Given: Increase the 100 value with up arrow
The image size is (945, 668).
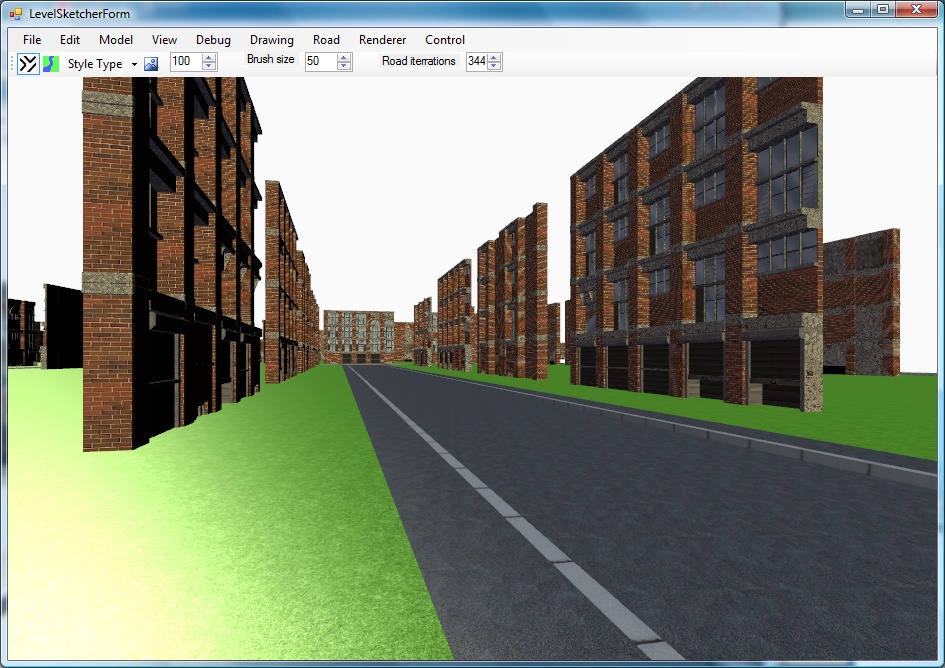Looking at the screenshot, I should 209,57.
